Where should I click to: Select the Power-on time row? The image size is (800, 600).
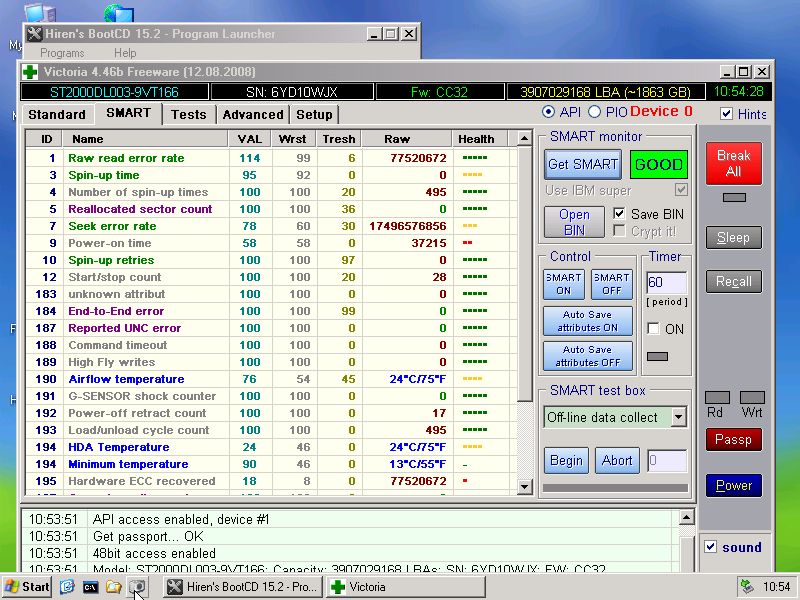pos(271,243)
